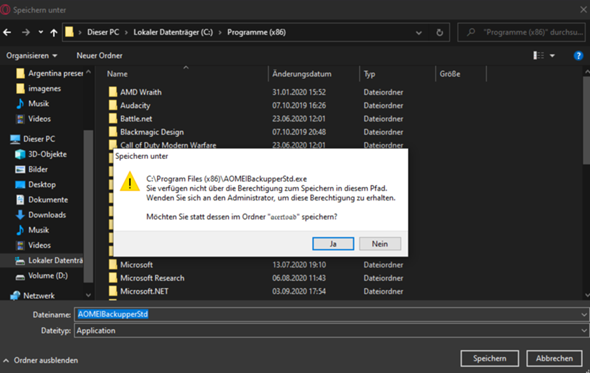Select Call of Duty Modern Warfare folder
The height and width of the screenshot is (373, 590).
tap(168, 145)
